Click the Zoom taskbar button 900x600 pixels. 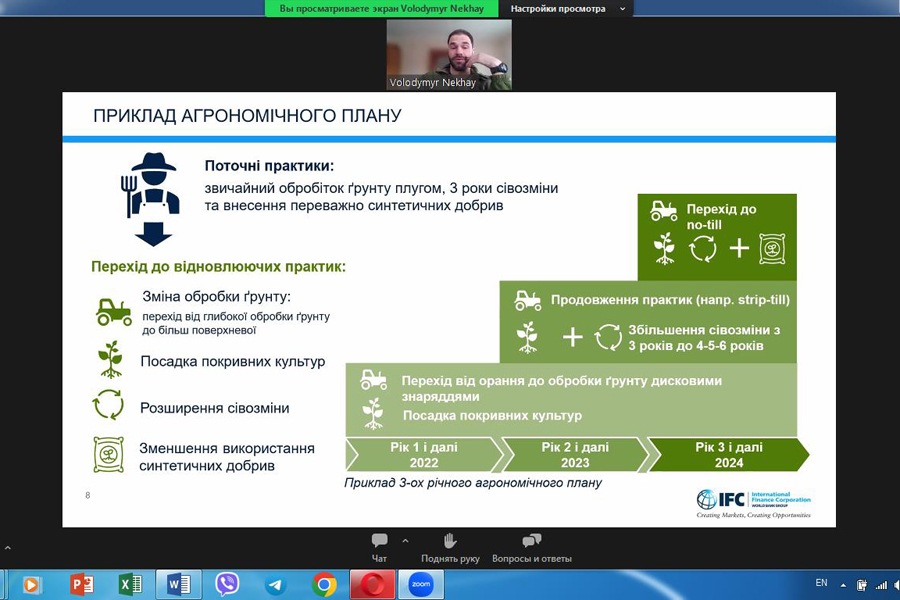(420, 584)
